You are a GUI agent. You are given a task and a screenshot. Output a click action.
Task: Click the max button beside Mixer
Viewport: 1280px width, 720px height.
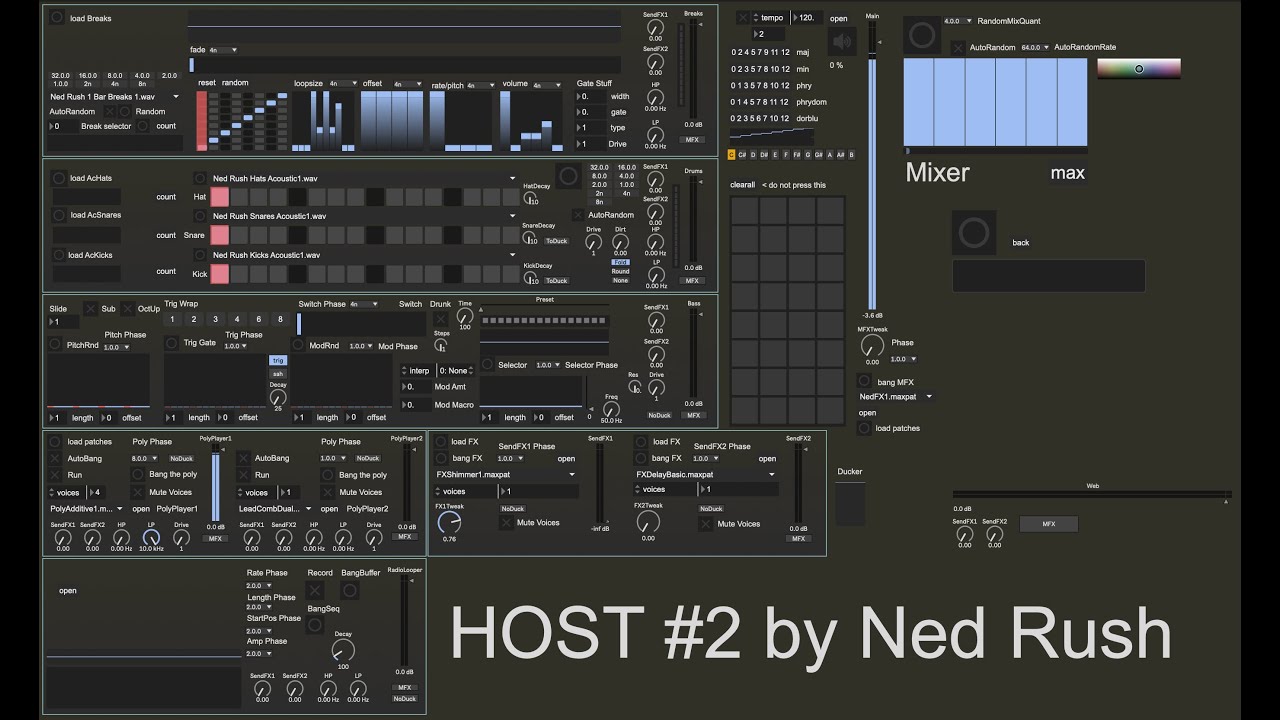point(1068,173)
